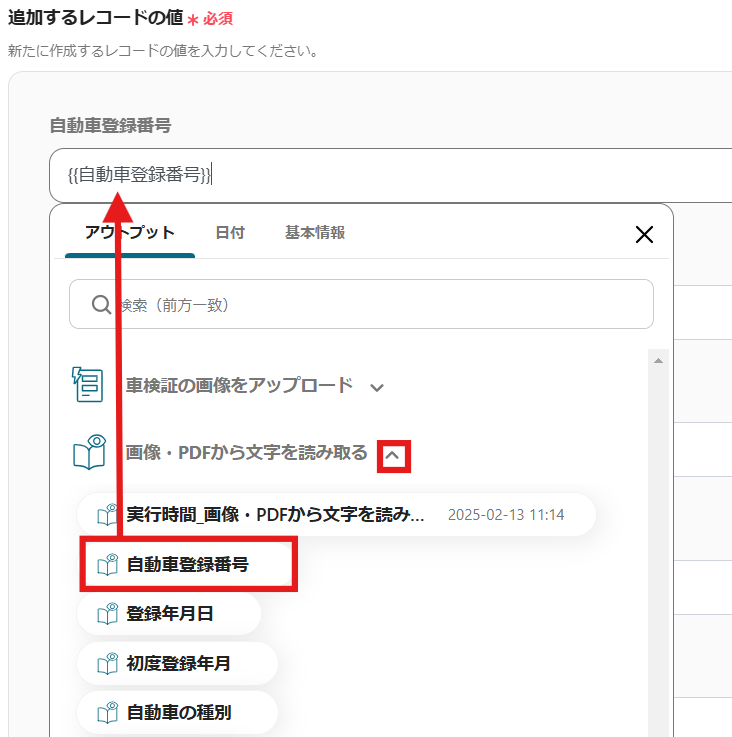This screenshot has height=737, width=732.
Task: Open the 基本情報 tab
Action: (x=315, y=232)
